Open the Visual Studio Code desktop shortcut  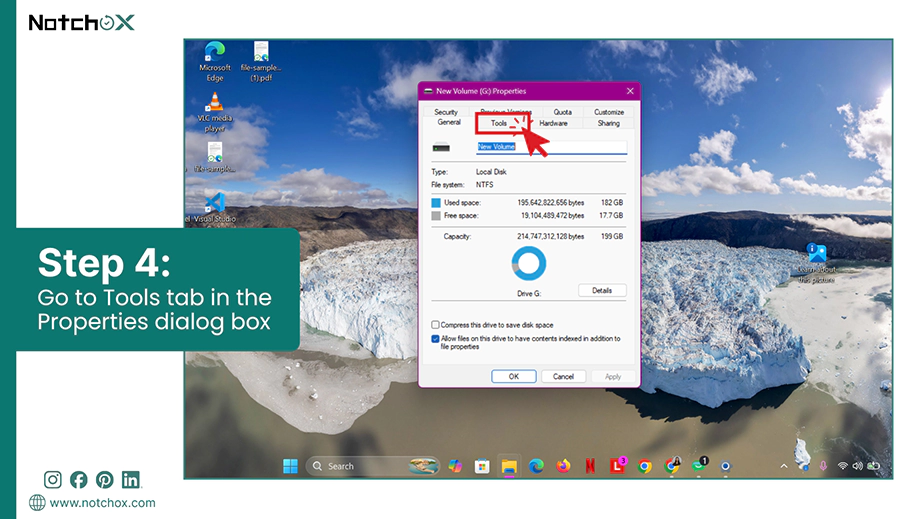tap(213, 207)
